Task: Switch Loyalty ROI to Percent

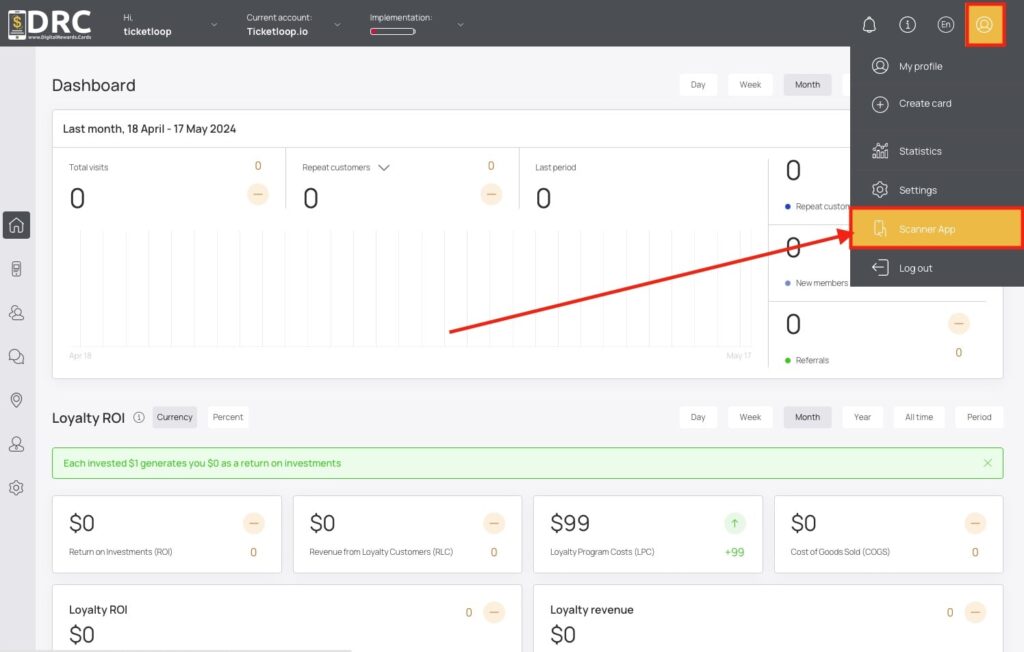Action: 227,417
